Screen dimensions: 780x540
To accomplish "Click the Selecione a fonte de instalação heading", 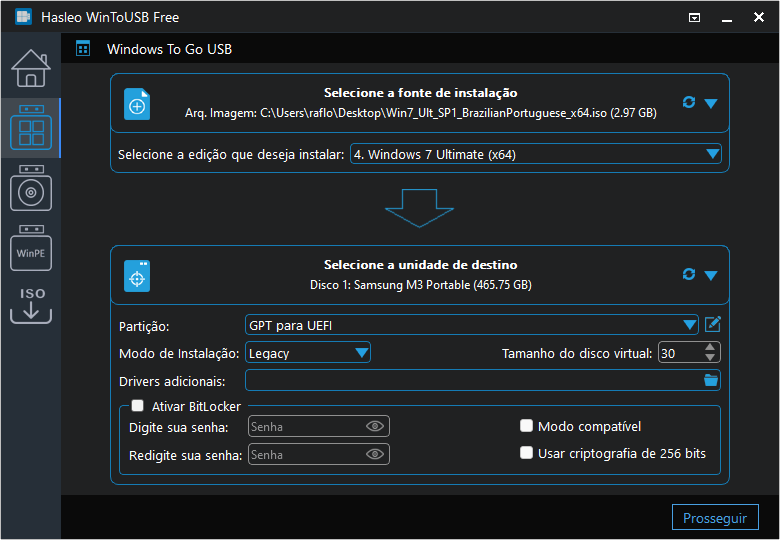I will coord(420,93).
